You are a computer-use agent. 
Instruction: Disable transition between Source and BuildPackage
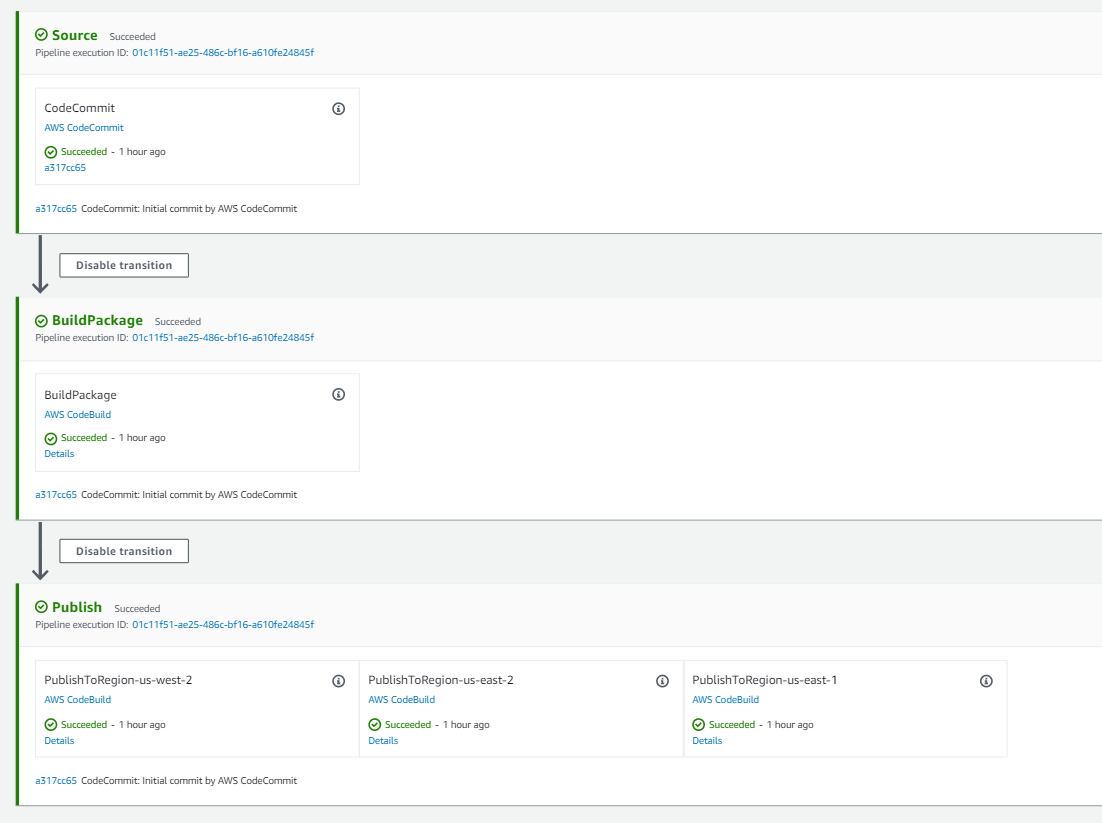(x=123, y=265)
